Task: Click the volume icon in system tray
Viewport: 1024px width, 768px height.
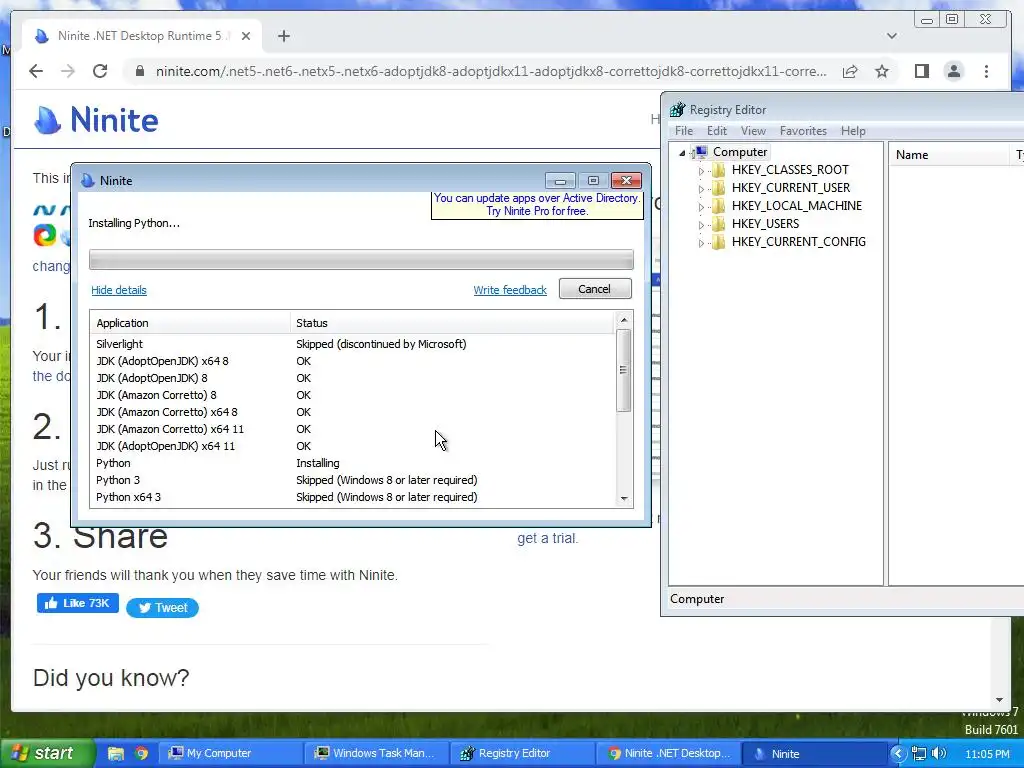Action: click(x=939, y=754)
